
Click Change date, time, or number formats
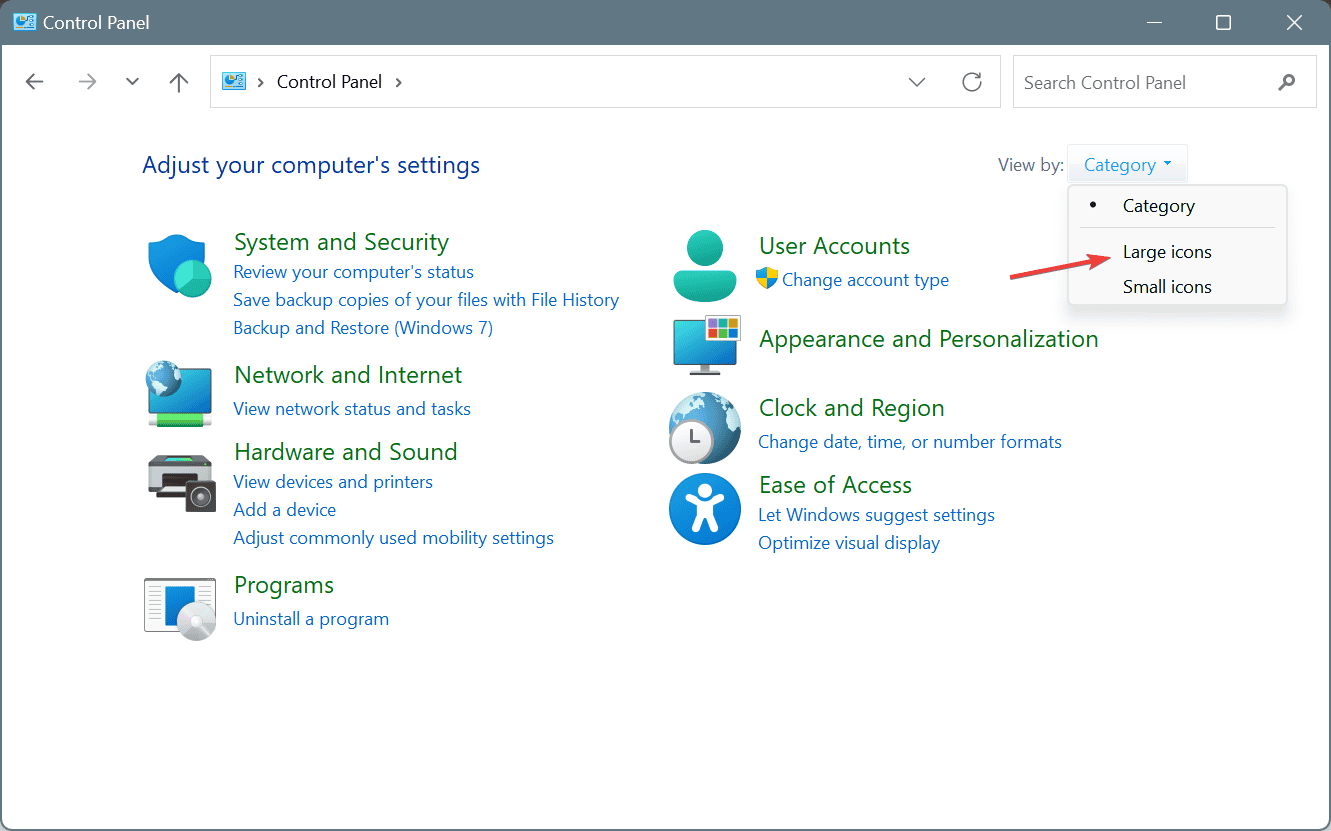pos(910,442)
